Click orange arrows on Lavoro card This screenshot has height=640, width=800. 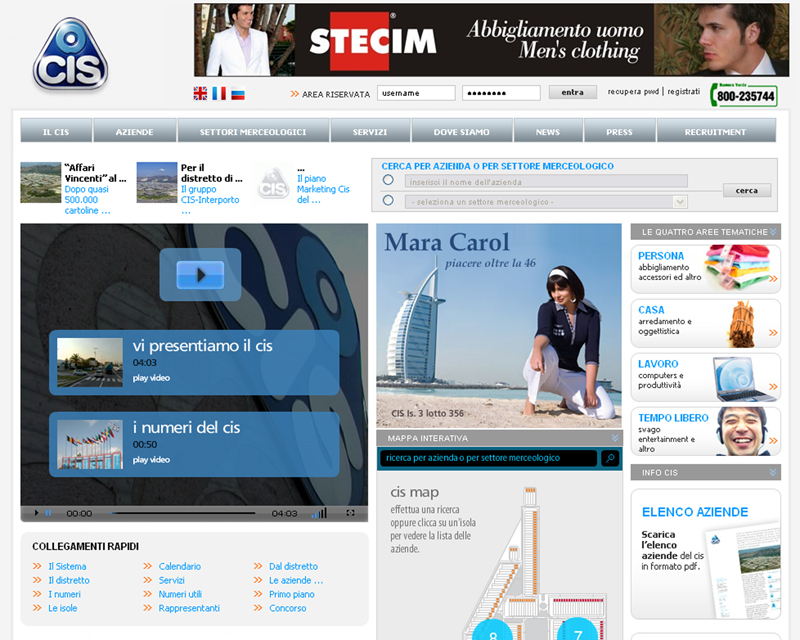(773, 387)
